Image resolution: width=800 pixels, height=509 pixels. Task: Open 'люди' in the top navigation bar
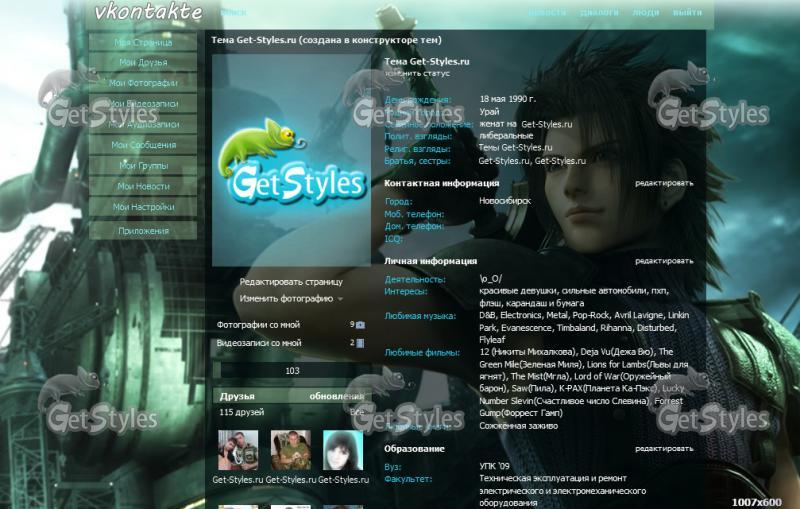click(646, 13)
